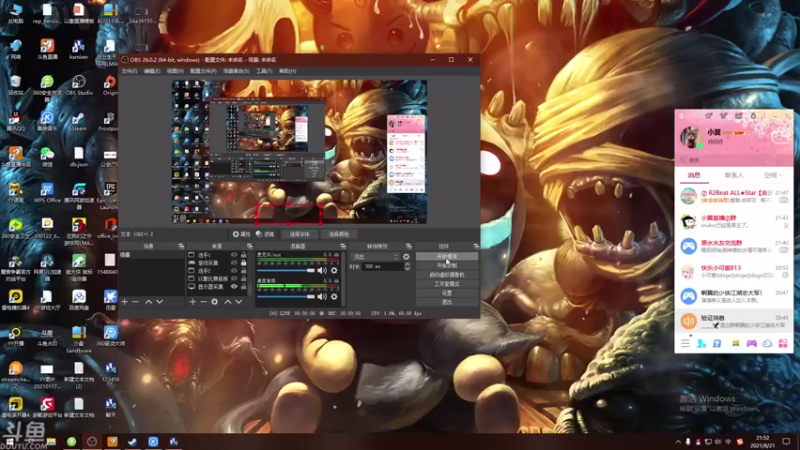Pop out the 混音器 dock panel
This screenshot has height=450, width=800.
click(343, 246)
